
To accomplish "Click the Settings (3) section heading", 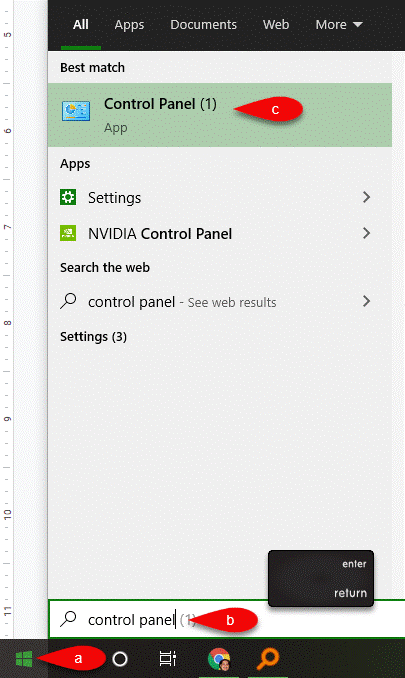I will [x=93, y=336].
